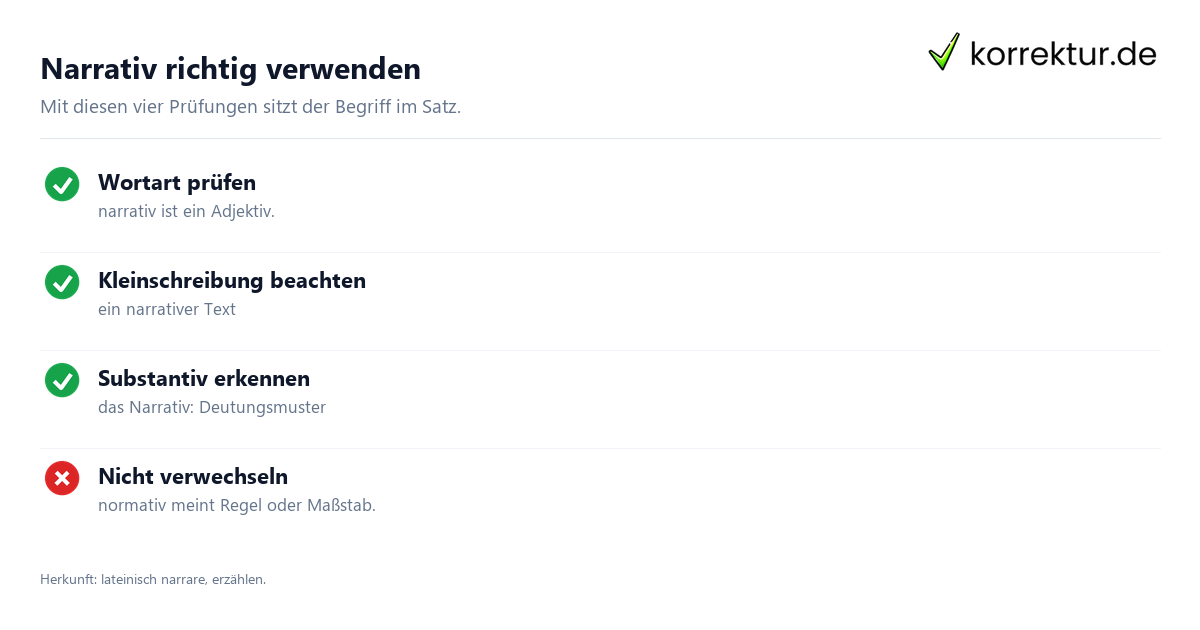Image resolution: width=1200 pixels, height=630 pixels.
Task: Click the divider line below the subtitle
Action: click(600, 138)
